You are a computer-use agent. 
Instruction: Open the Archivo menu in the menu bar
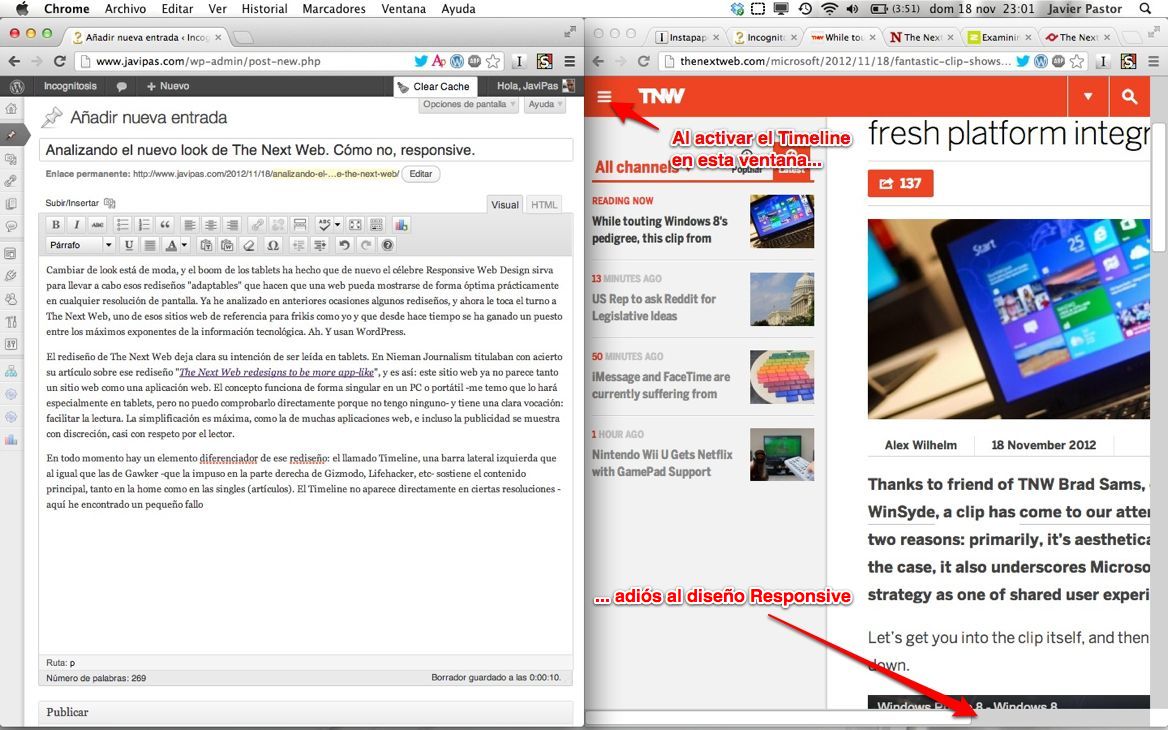coord(125,9)
